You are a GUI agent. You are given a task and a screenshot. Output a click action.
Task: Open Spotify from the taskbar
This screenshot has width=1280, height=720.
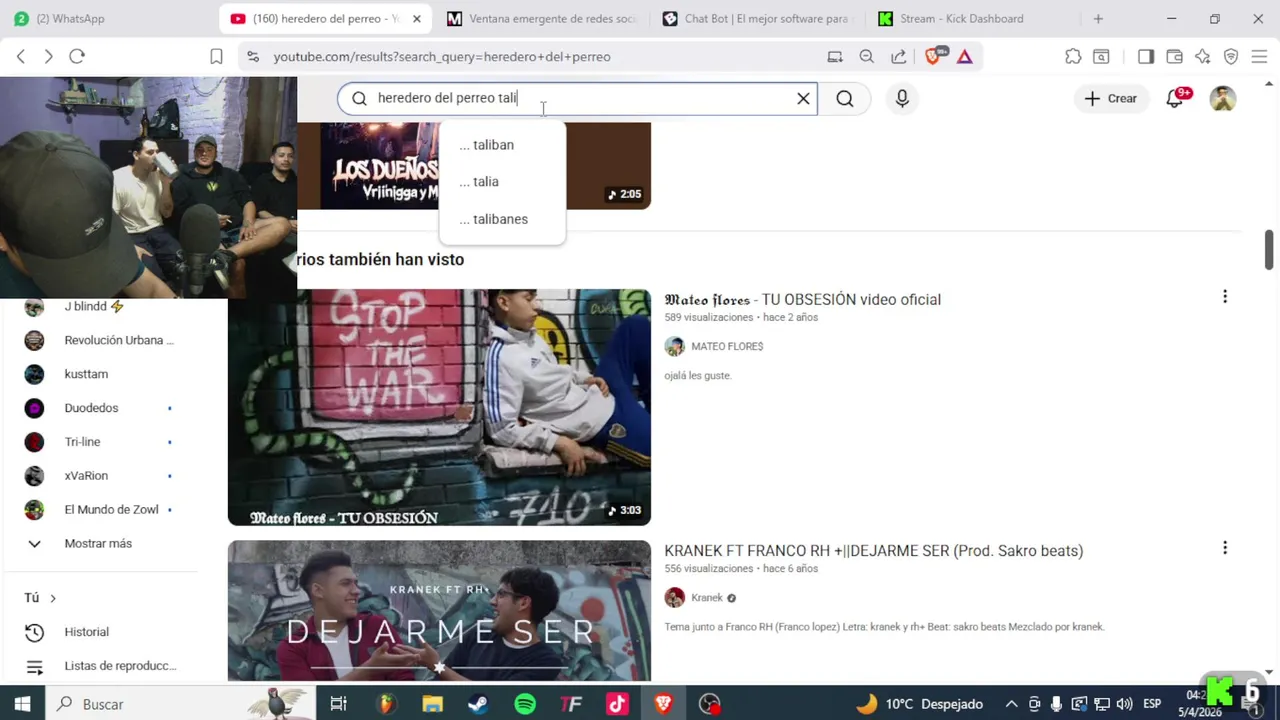pyautogui.click(x=525, y=704)
